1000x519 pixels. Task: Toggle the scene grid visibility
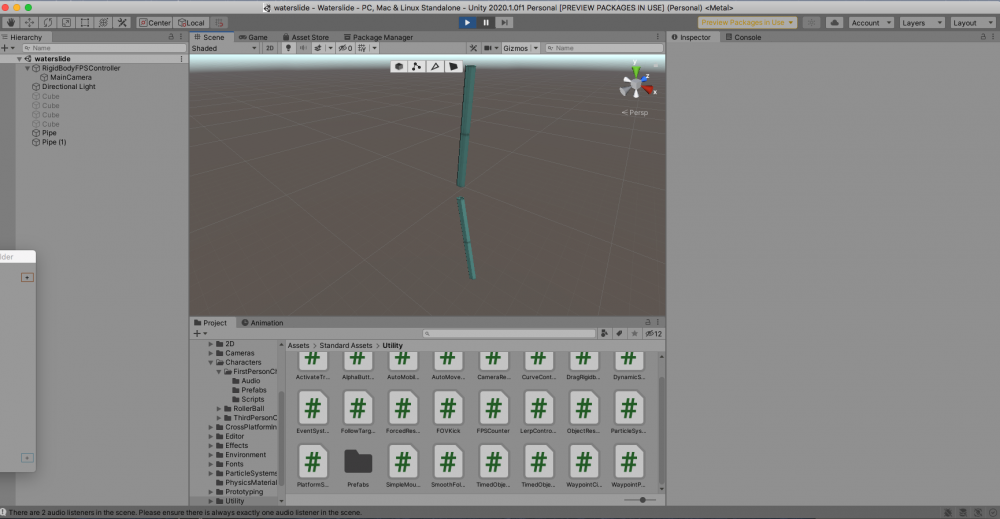click(x=362, y=48)
